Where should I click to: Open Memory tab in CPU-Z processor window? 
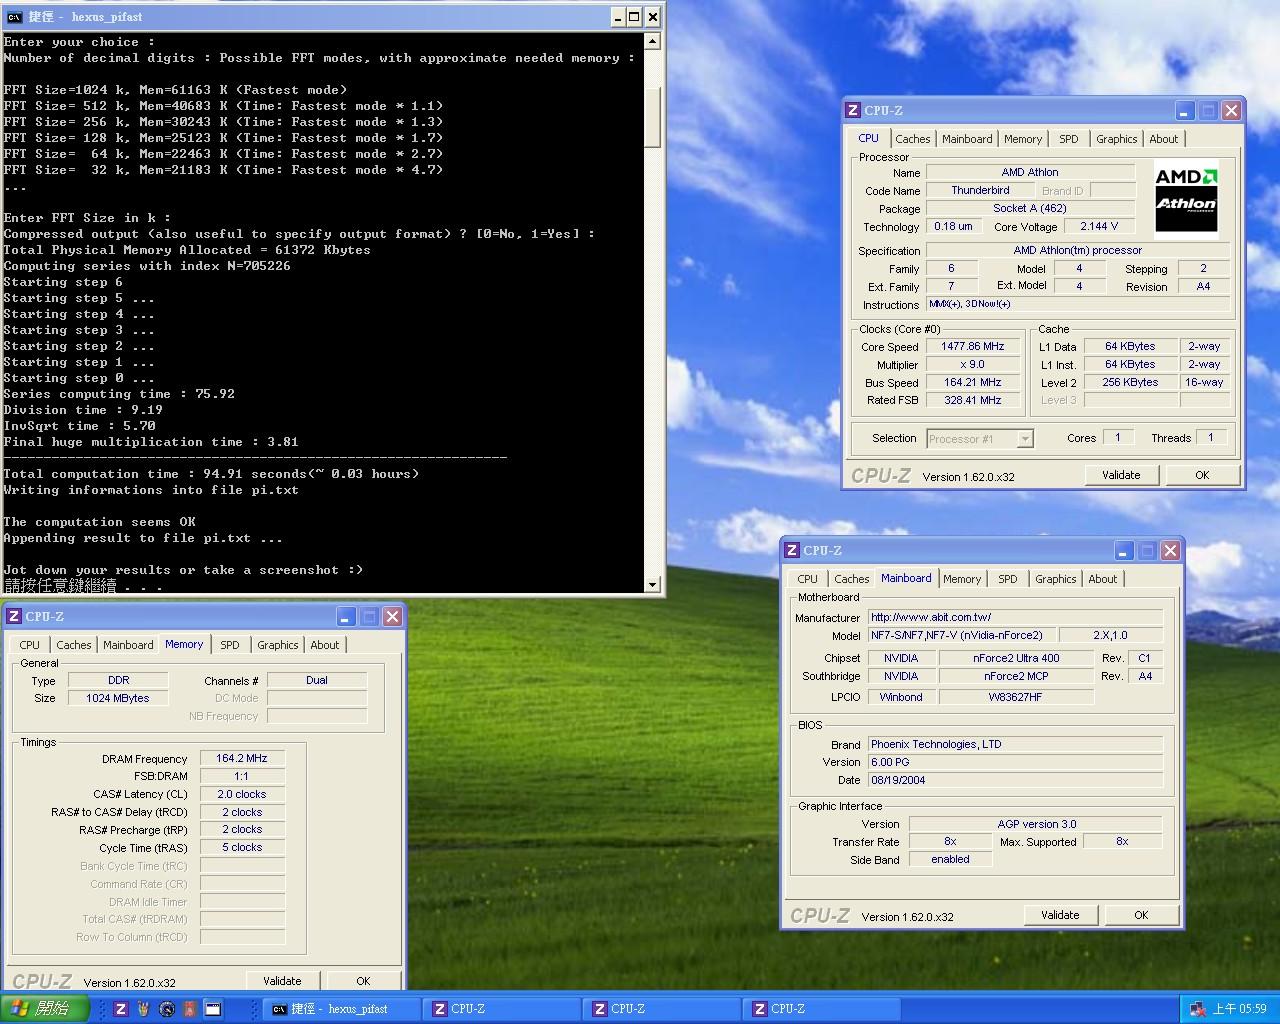(1023, 139)
